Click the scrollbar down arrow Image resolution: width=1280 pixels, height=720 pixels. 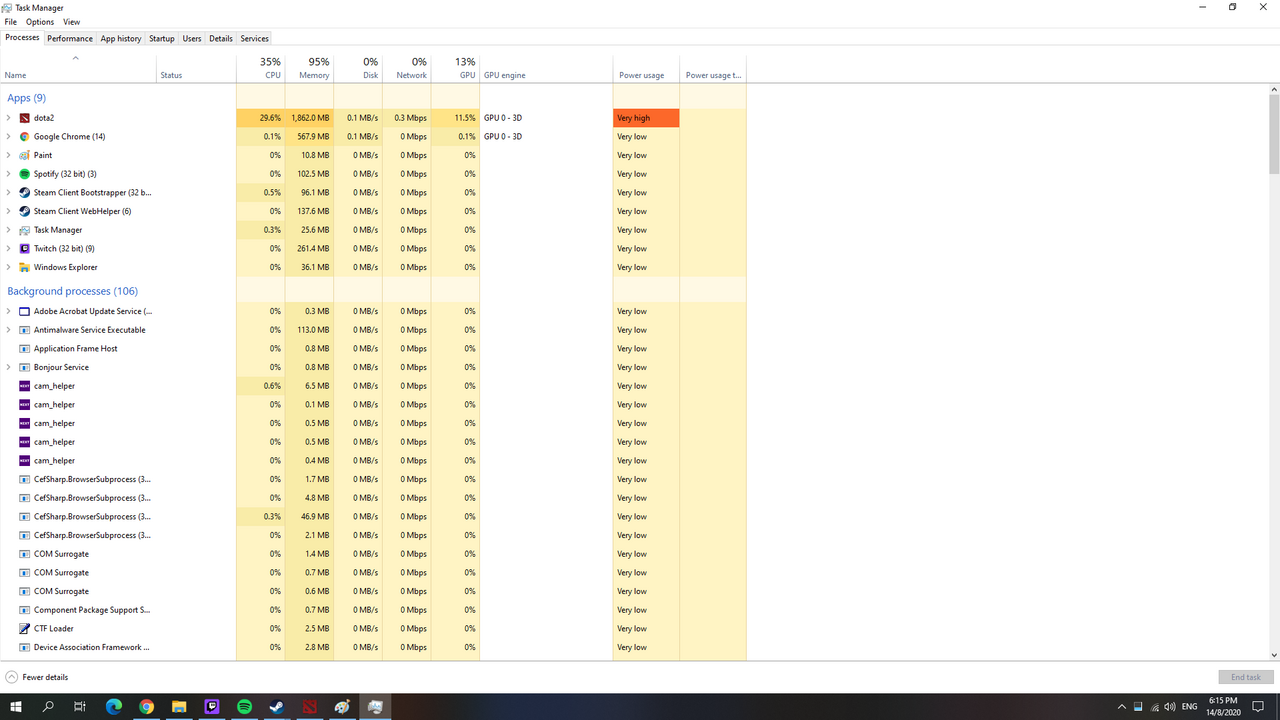pyautogui.click(x=1274, y=655)
